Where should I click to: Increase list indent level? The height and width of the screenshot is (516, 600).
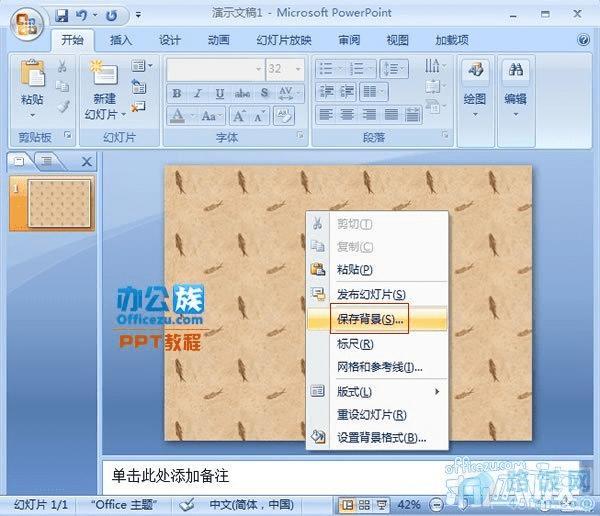[347, 91]
